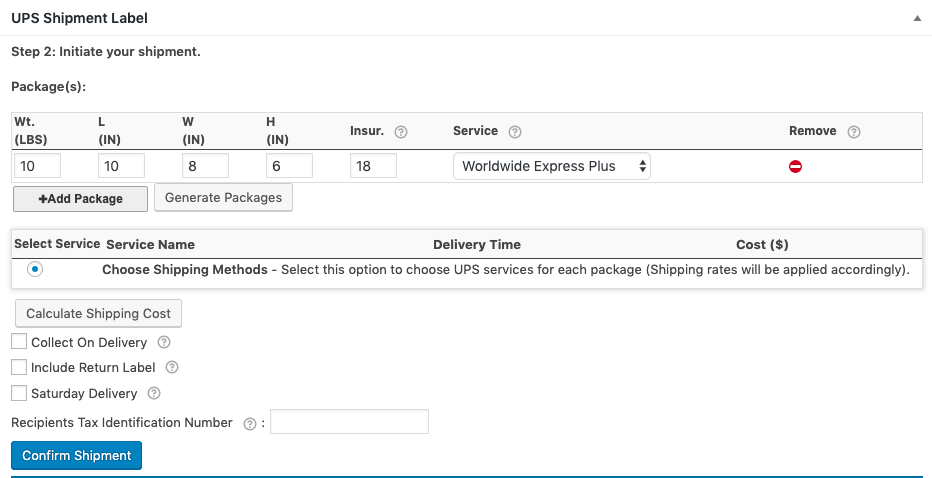Focus the width W (IN) input field

pos(205,166)
